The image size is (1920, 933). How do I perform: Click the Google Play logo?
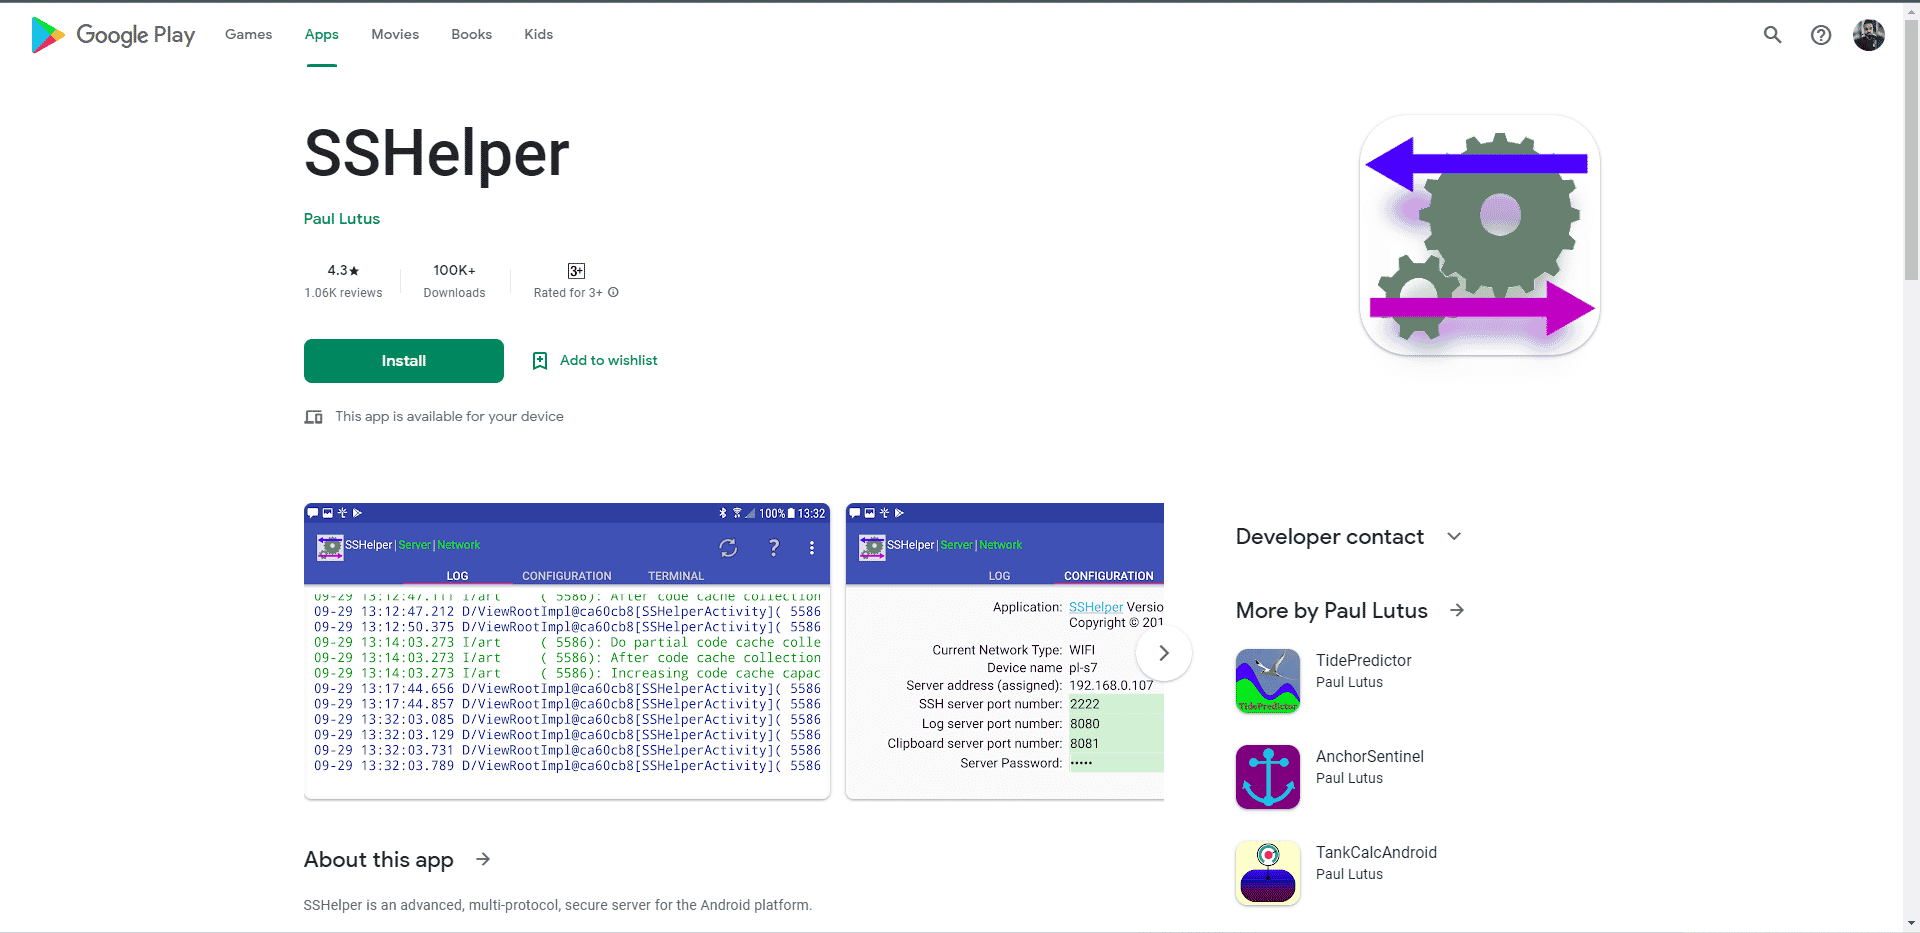point(113,35)
